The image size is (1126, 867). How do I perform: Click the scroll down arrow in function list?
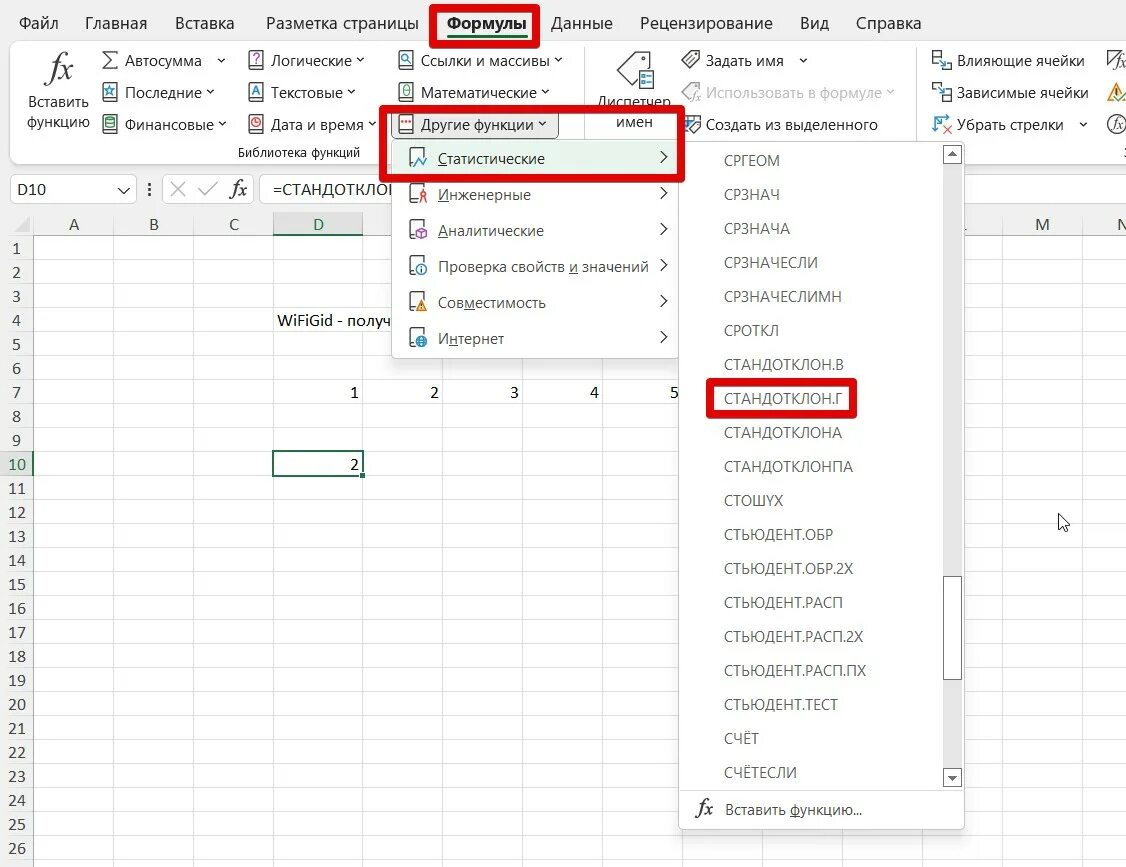[952, 777]
